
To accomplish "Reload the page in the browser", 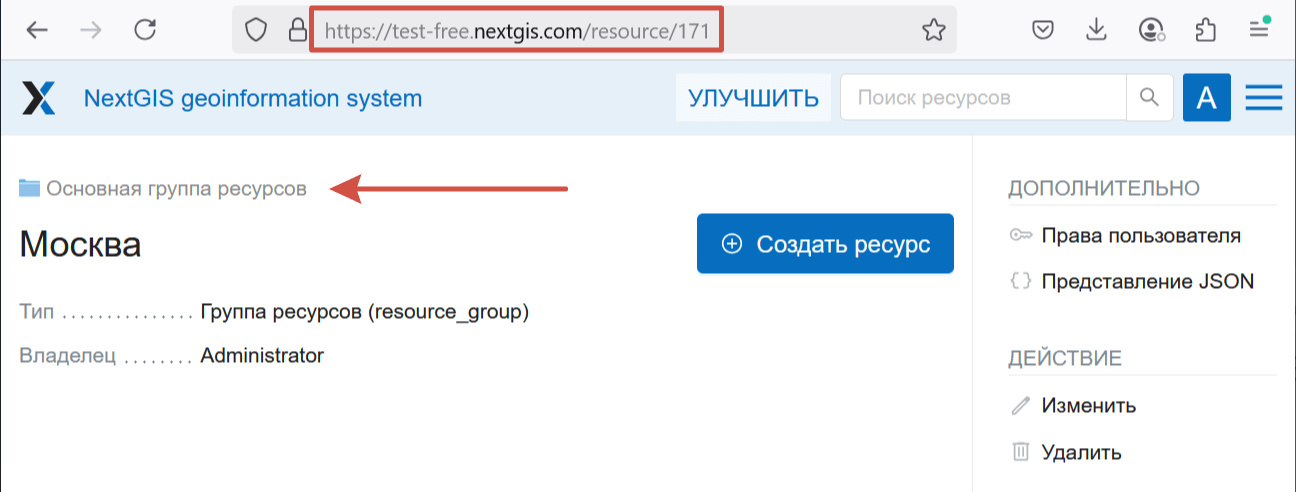I will [145, 31].
